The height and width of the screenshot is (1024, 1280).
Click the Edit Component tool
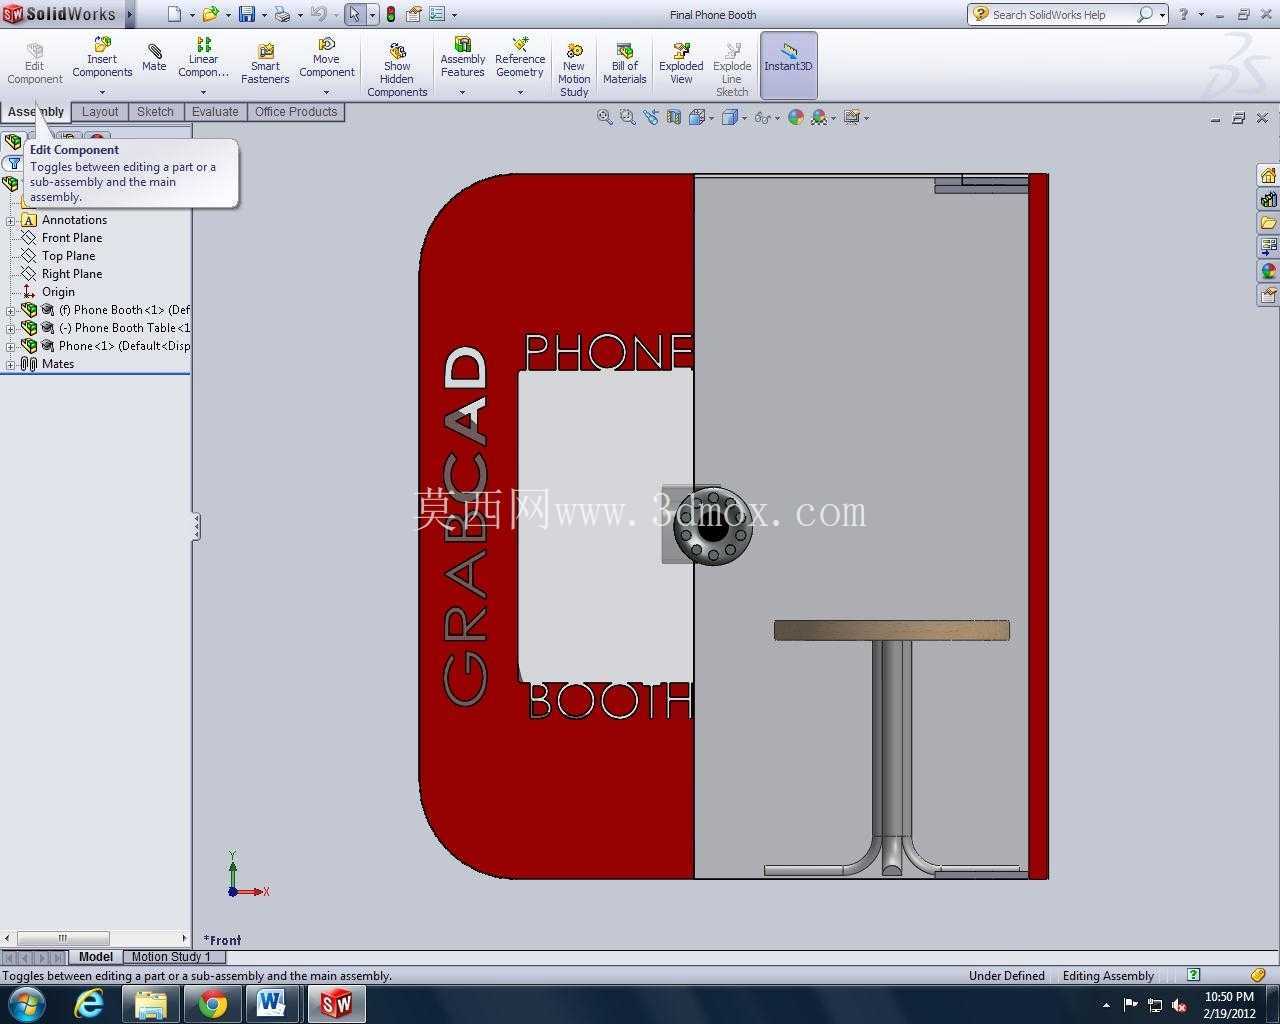35,65
